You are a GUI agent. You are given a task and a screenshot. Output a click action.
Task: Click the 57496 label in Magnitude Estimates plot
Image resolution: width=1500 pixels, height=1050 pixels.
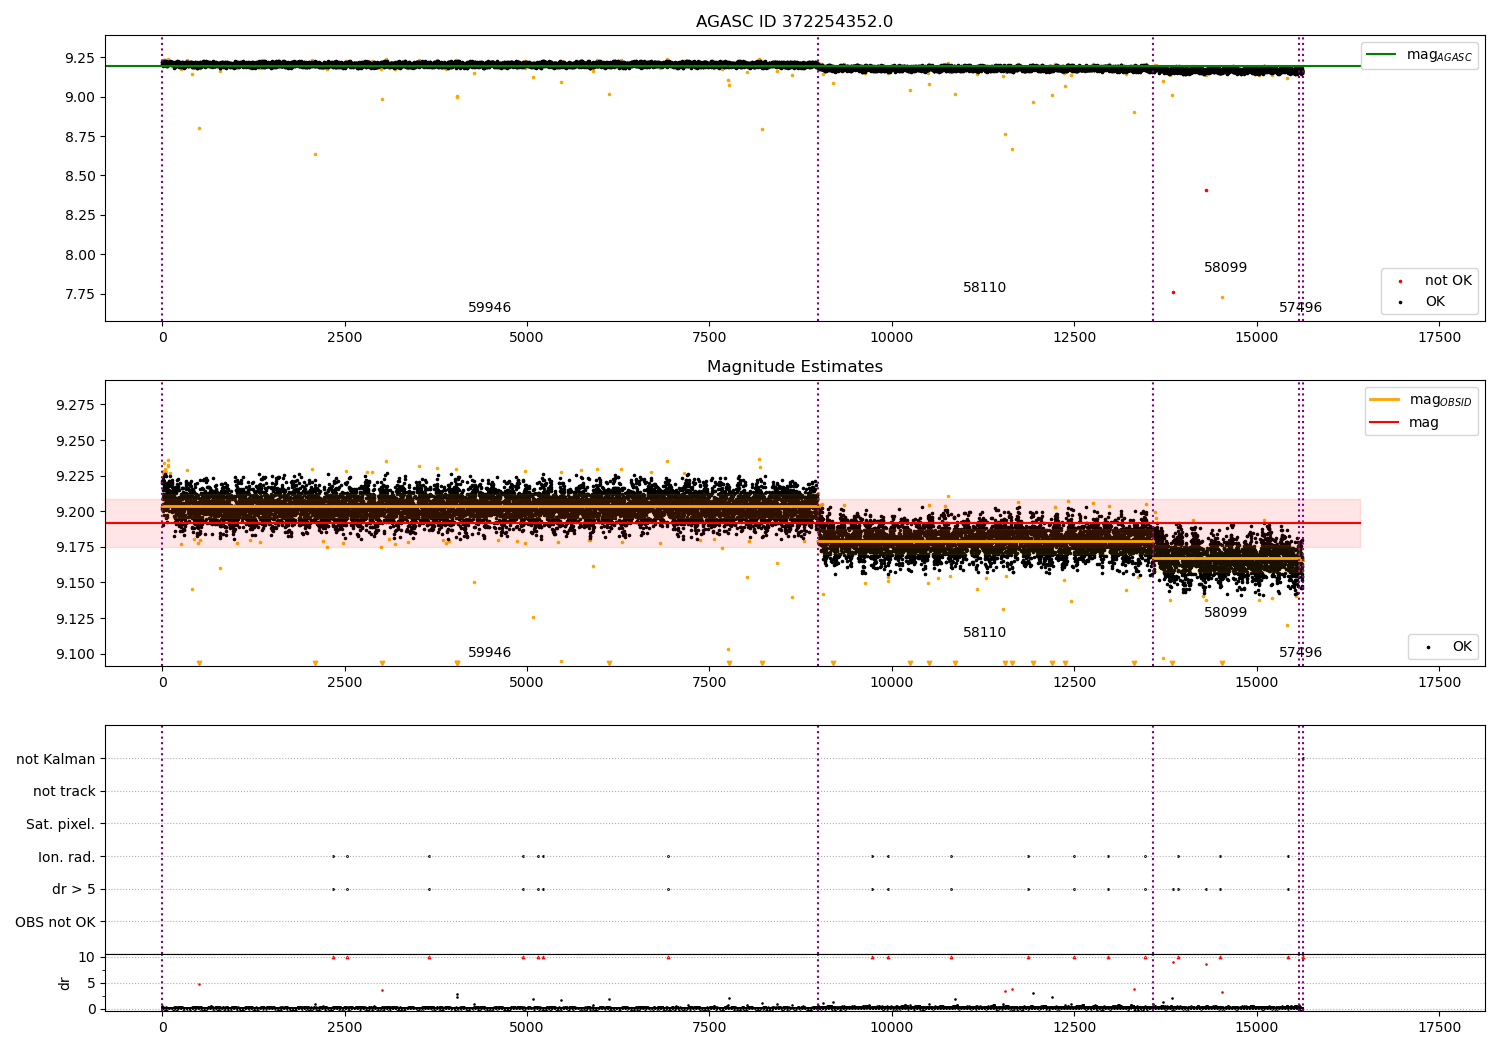coord(1300,653)
